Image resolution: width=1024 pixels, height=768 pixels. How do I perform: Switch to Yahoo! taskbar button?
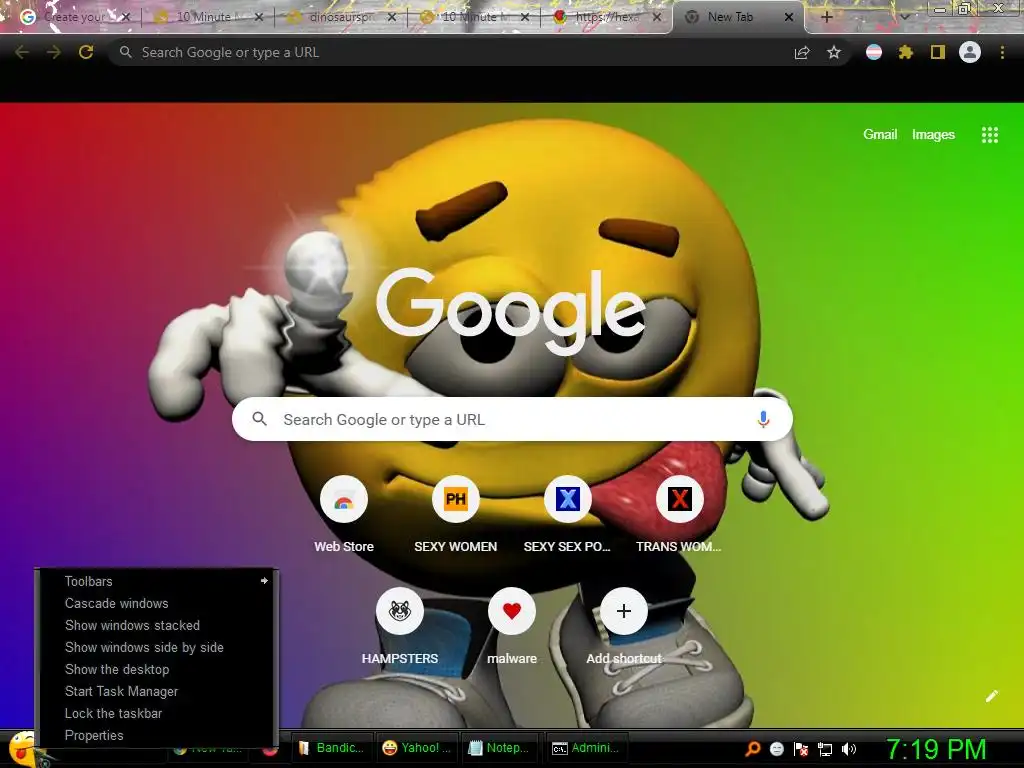[x=417, y=748]
